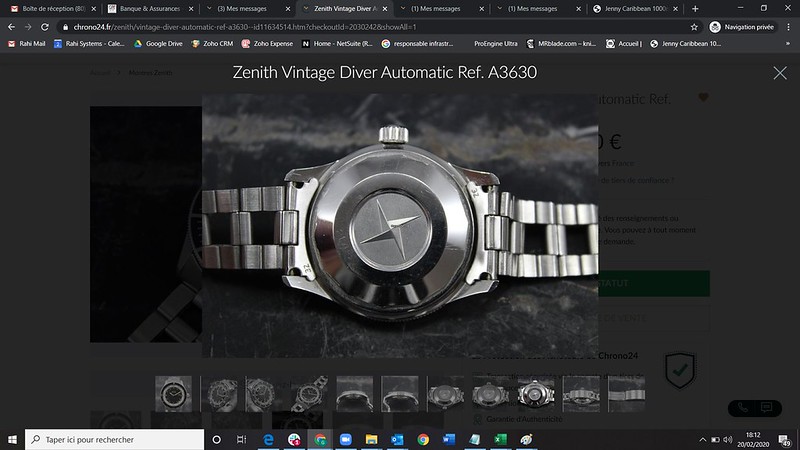Reload the chrono24 page

pyautogui.click(x=45, y=27)
